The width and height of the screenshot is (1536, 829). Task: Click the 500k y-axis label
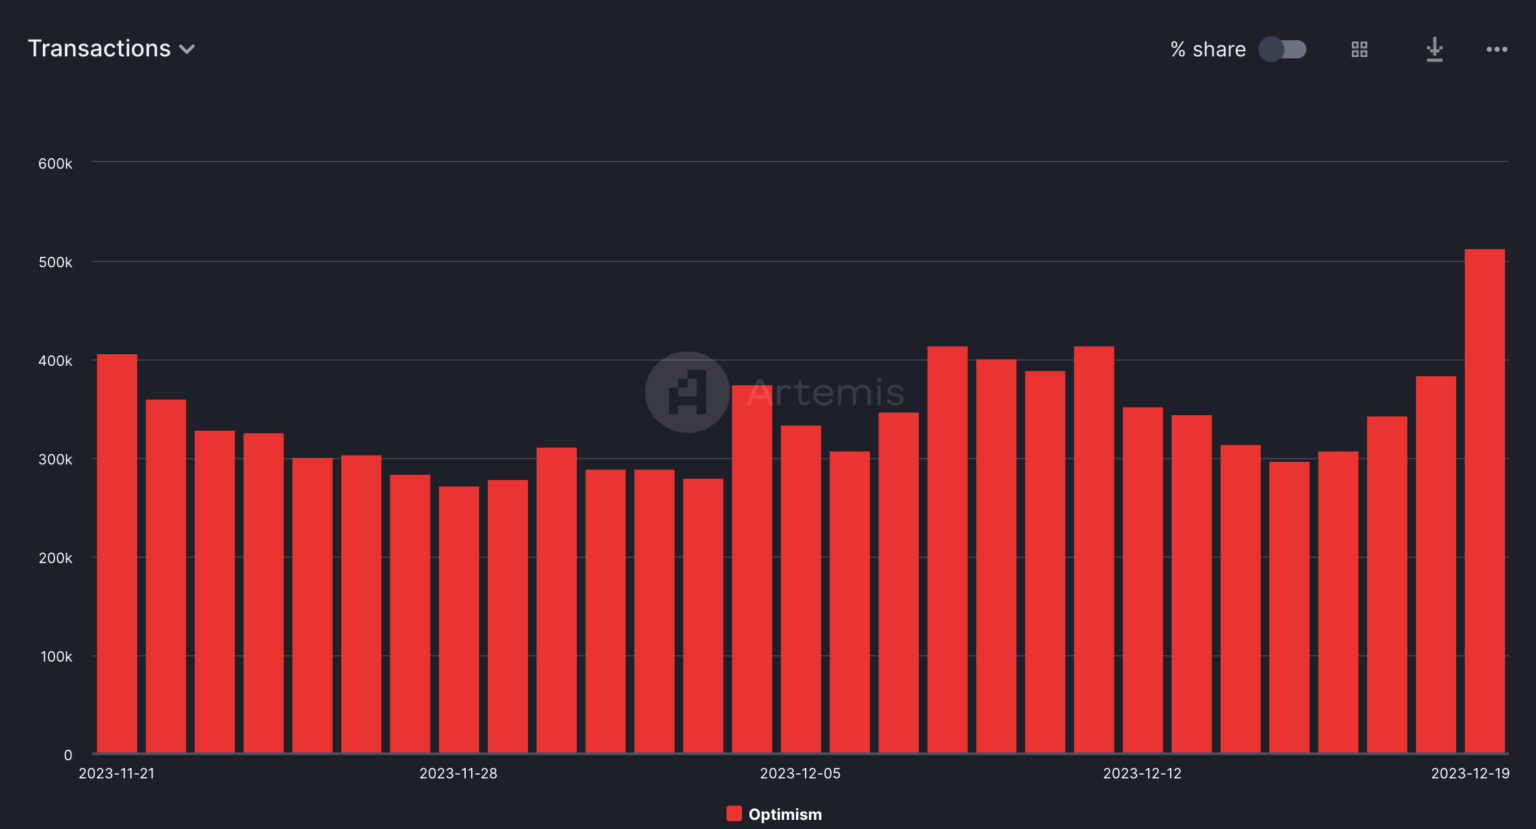point(55,262)
